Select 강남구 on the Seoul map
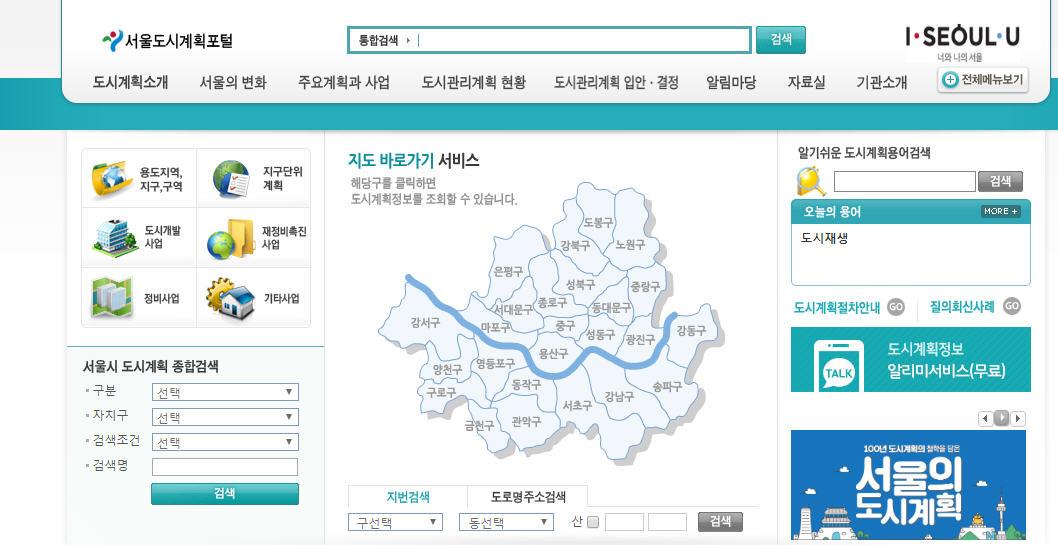 point(619,397)
